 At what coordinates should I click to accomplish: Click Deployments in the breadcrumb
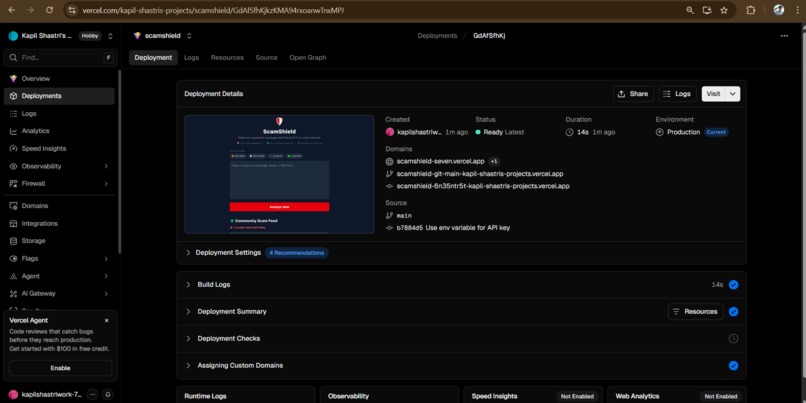(437, 36)
